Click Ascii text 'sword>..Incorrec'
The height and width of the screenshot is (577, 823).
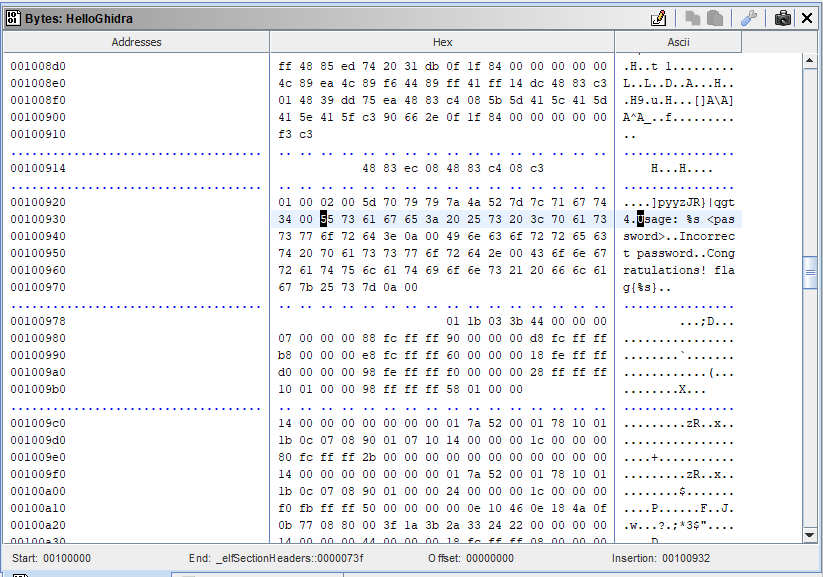(679, 236)
